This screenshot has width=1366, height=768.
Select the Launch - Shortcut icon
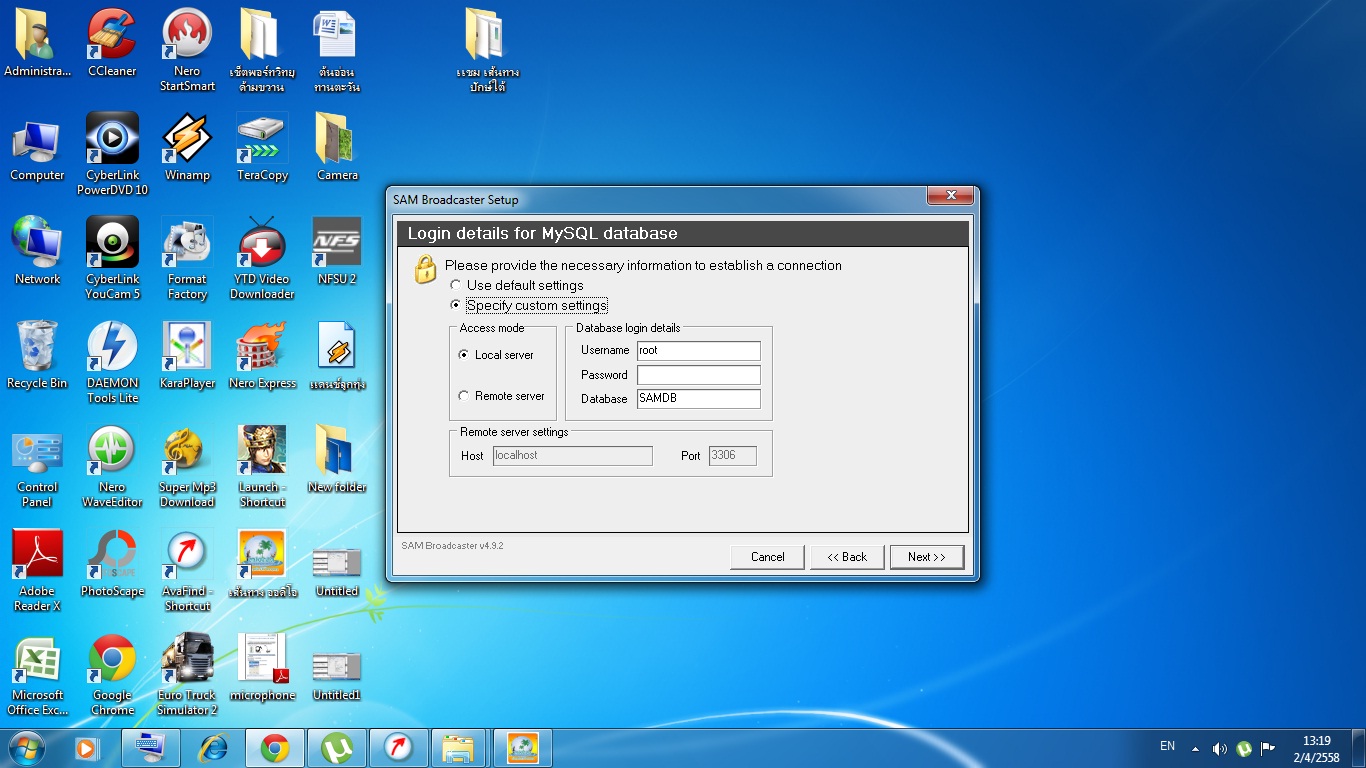pyautogui.click(x=262, y=466)
